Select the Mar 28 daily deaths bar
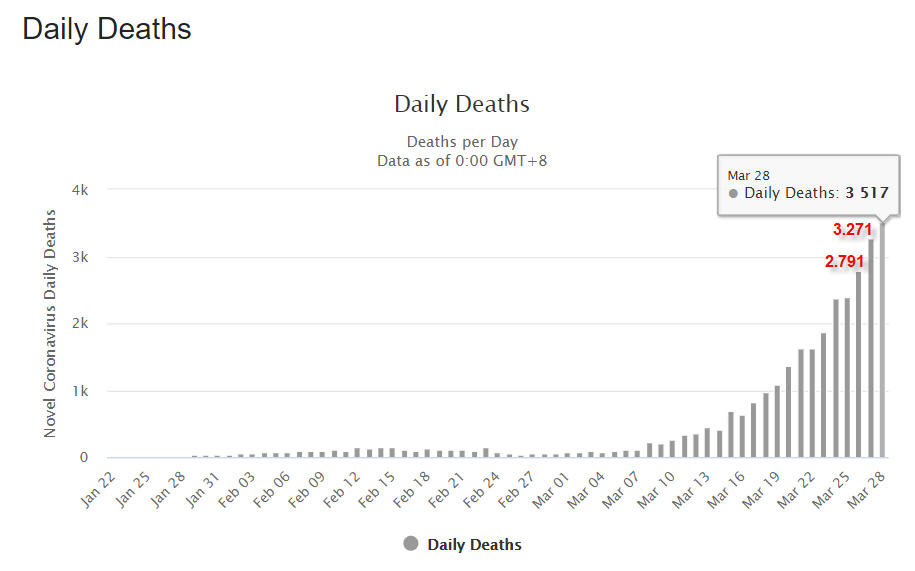 882,340
